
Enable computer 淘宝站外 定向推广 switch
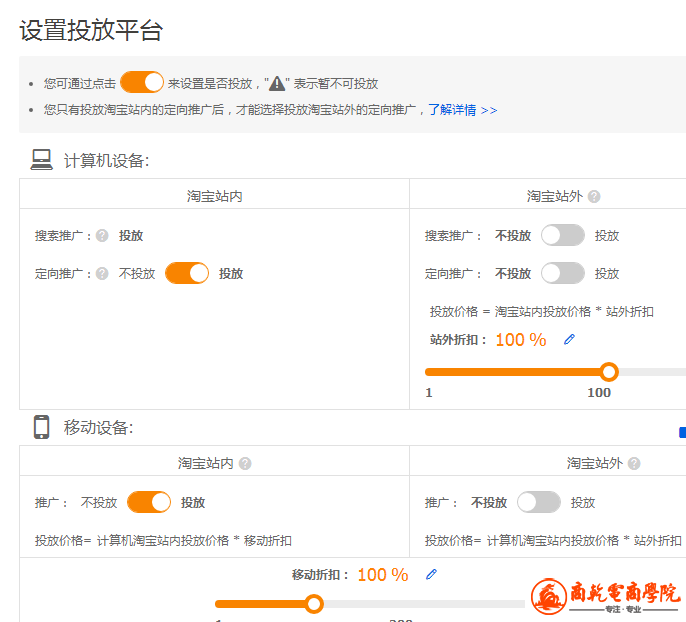[x=563, y=273]
